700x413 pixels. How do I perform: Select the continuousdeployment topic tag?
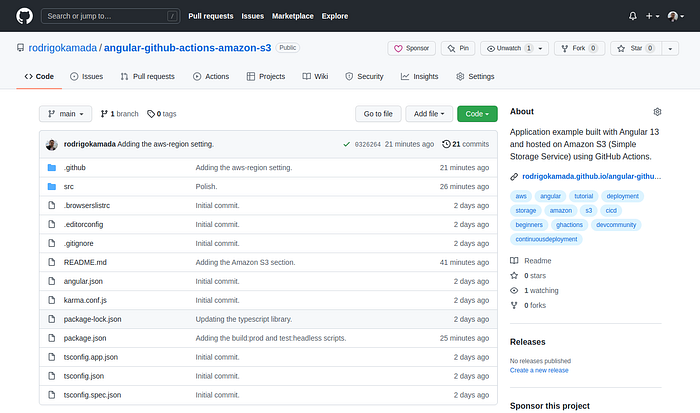546,239
